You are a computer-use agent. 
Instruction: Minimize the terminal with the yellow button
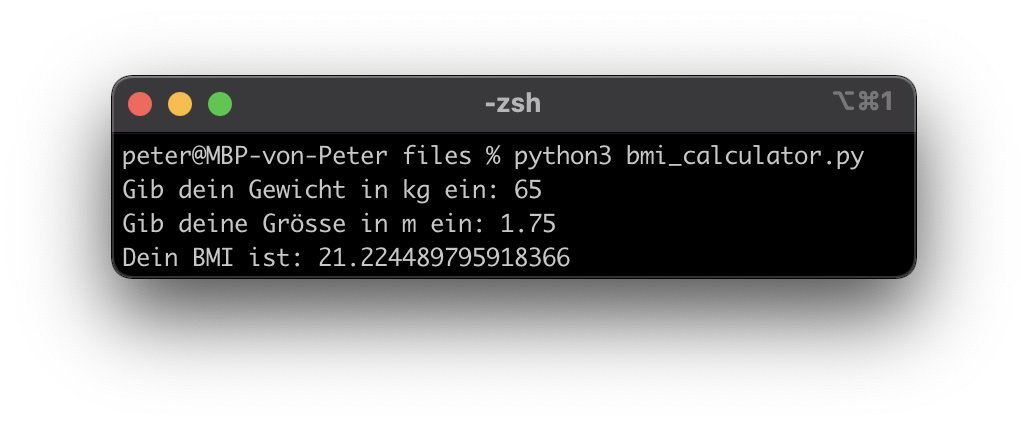click(x=180, y=103)
